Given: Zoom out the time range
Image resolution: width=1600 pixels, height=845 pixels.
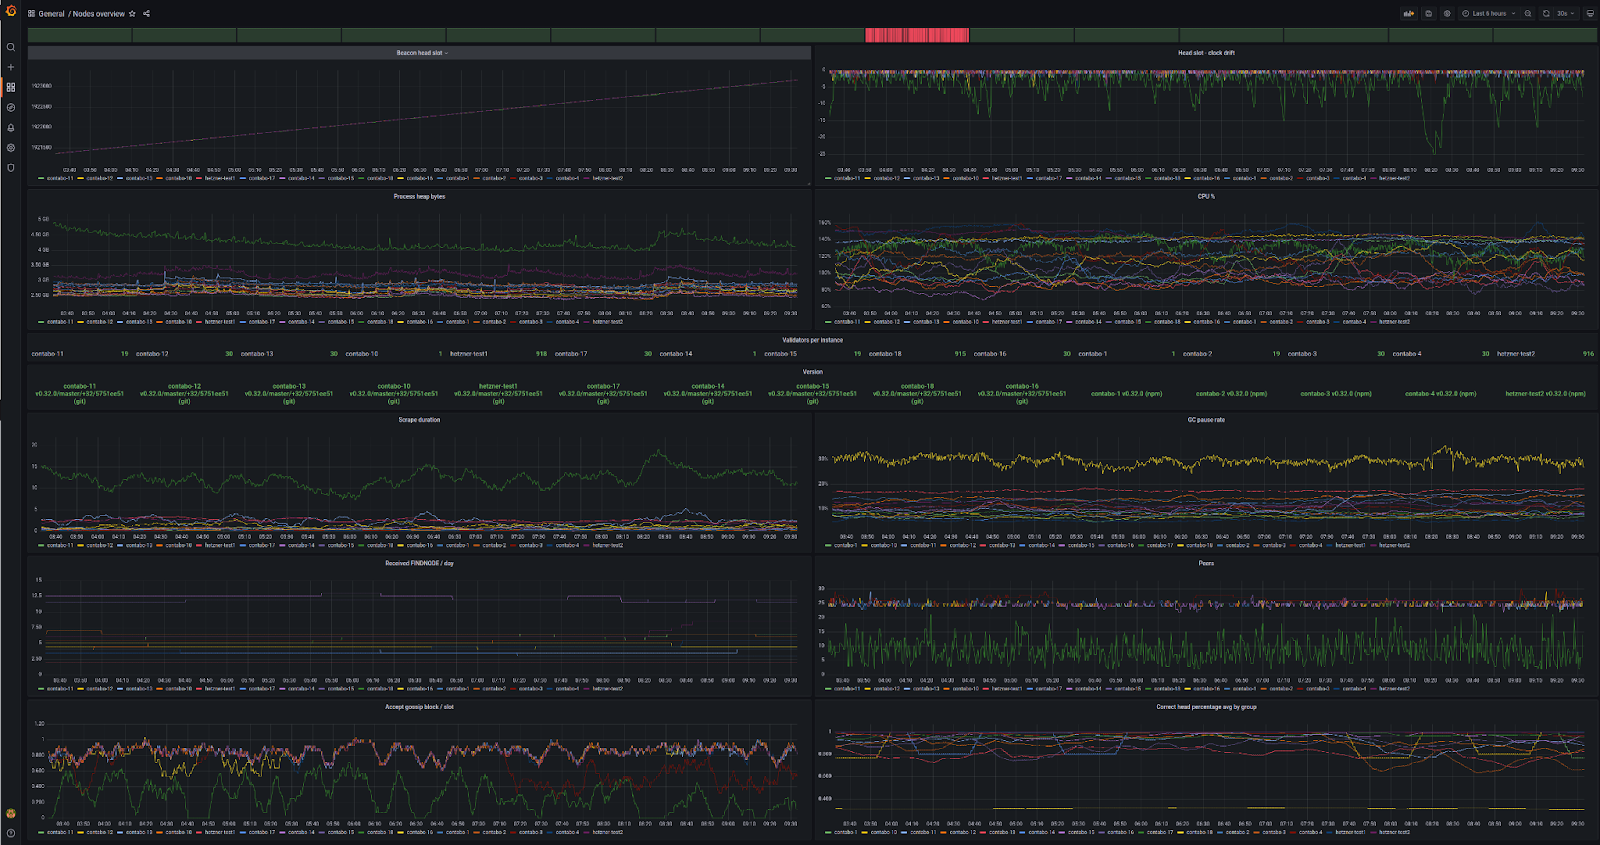Looking at the screenshot, I should pyautogui.click(x=1528, y=14).
